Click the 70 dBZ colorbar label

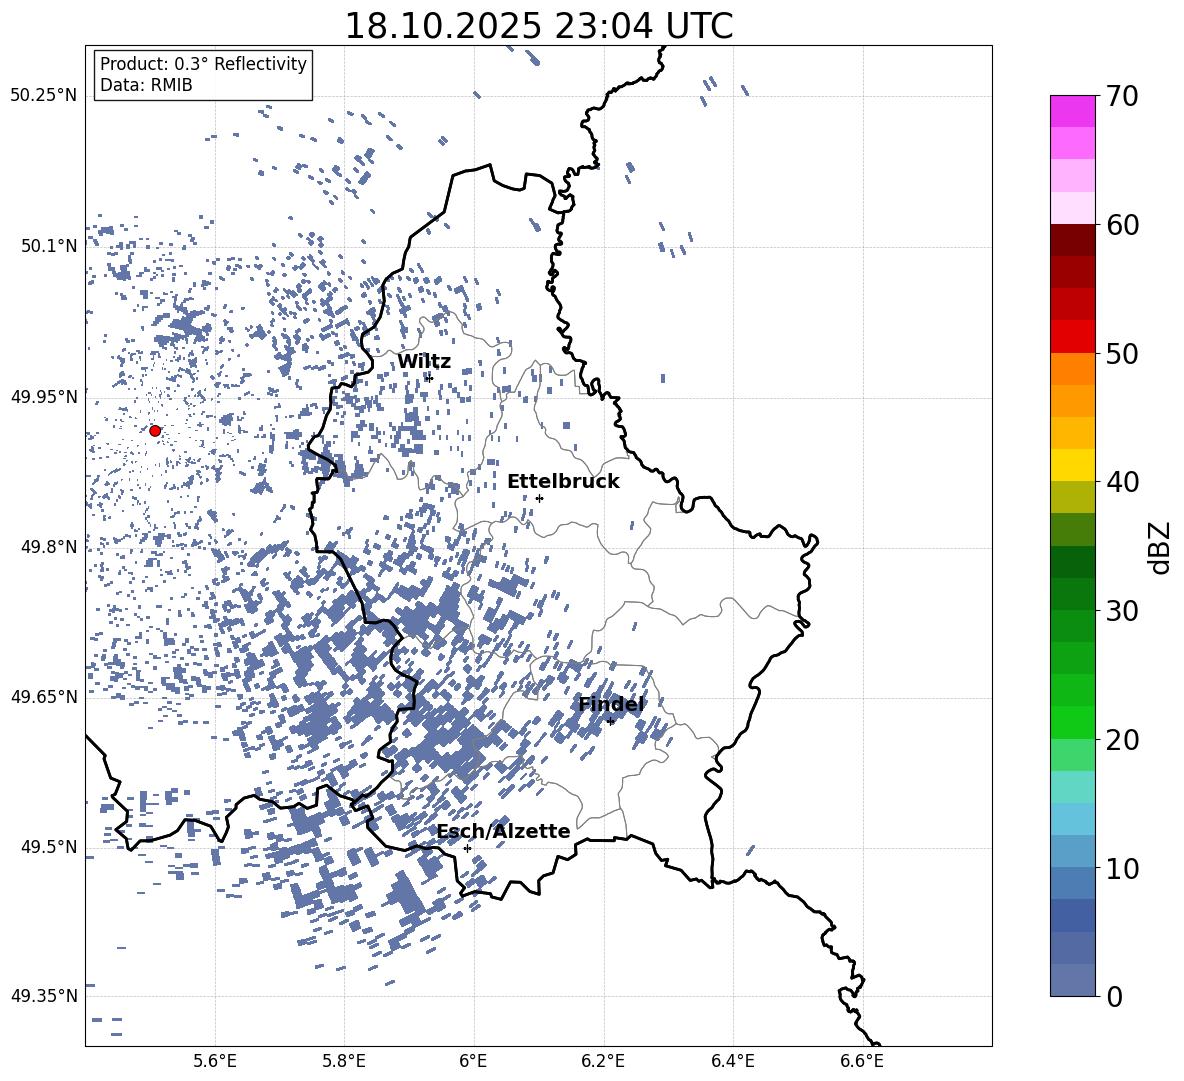1122,96
